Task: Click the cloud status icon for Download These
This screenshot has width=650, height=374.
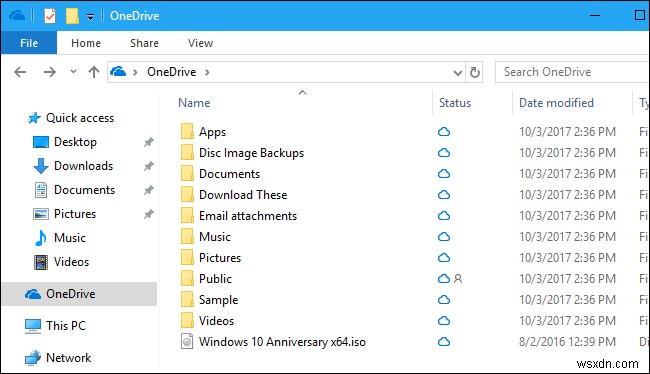Action: pos(444,194)
